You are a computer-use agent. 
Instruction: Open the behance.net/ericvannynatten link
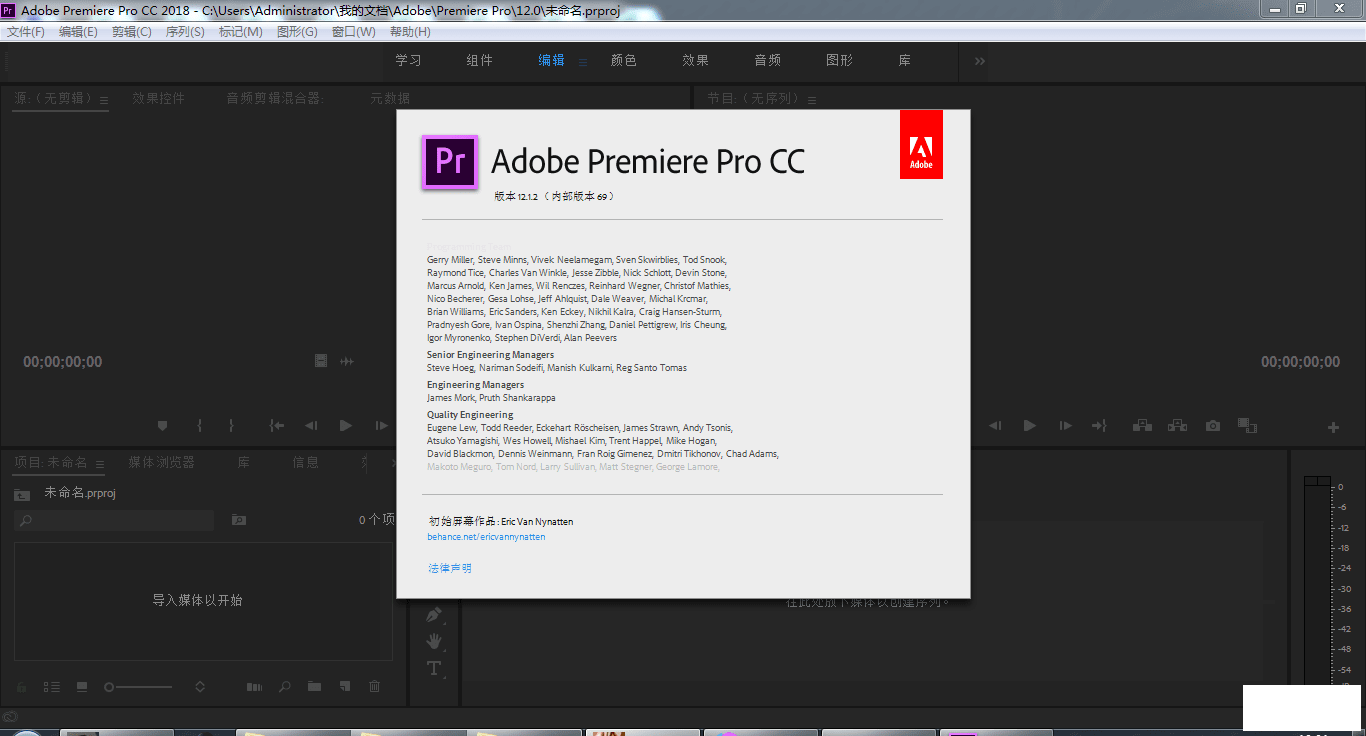pos(486,537)
